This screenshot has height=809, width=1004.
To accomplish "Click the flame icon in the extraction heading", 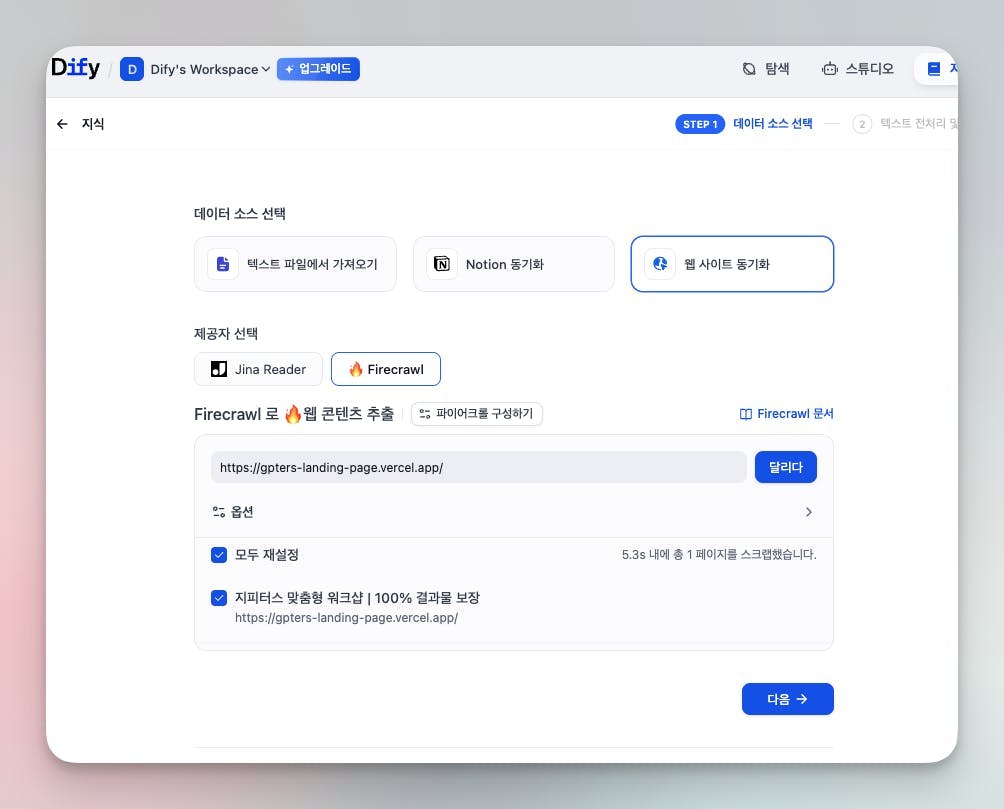I will pos(293,414).
